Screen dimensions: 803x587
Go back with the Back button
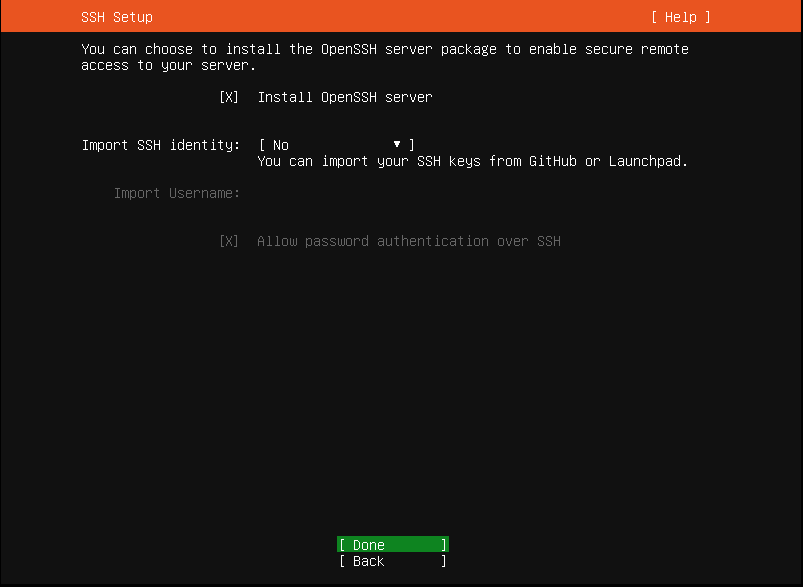coord(392,561)
